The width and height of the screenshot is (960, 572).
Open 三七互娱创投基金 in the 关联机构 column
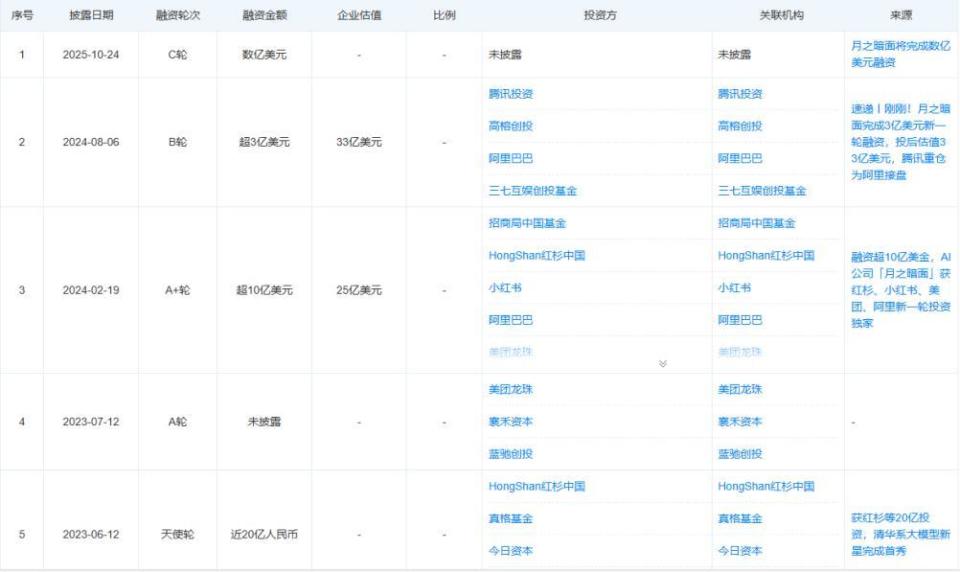click(762, 191)
